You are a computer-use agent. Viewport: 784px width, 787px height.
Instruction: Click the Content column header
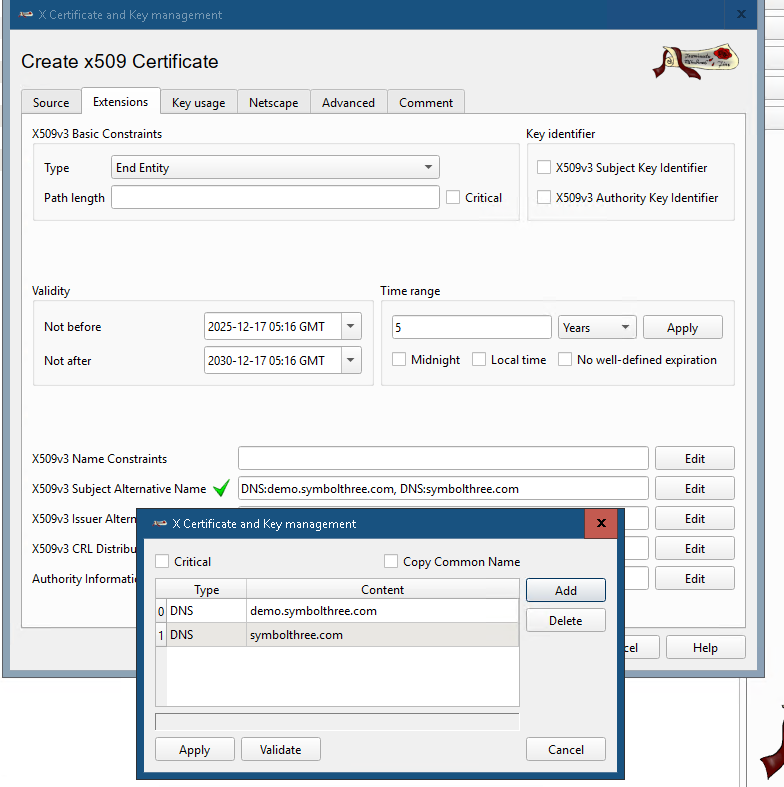(x=382, y=589)
